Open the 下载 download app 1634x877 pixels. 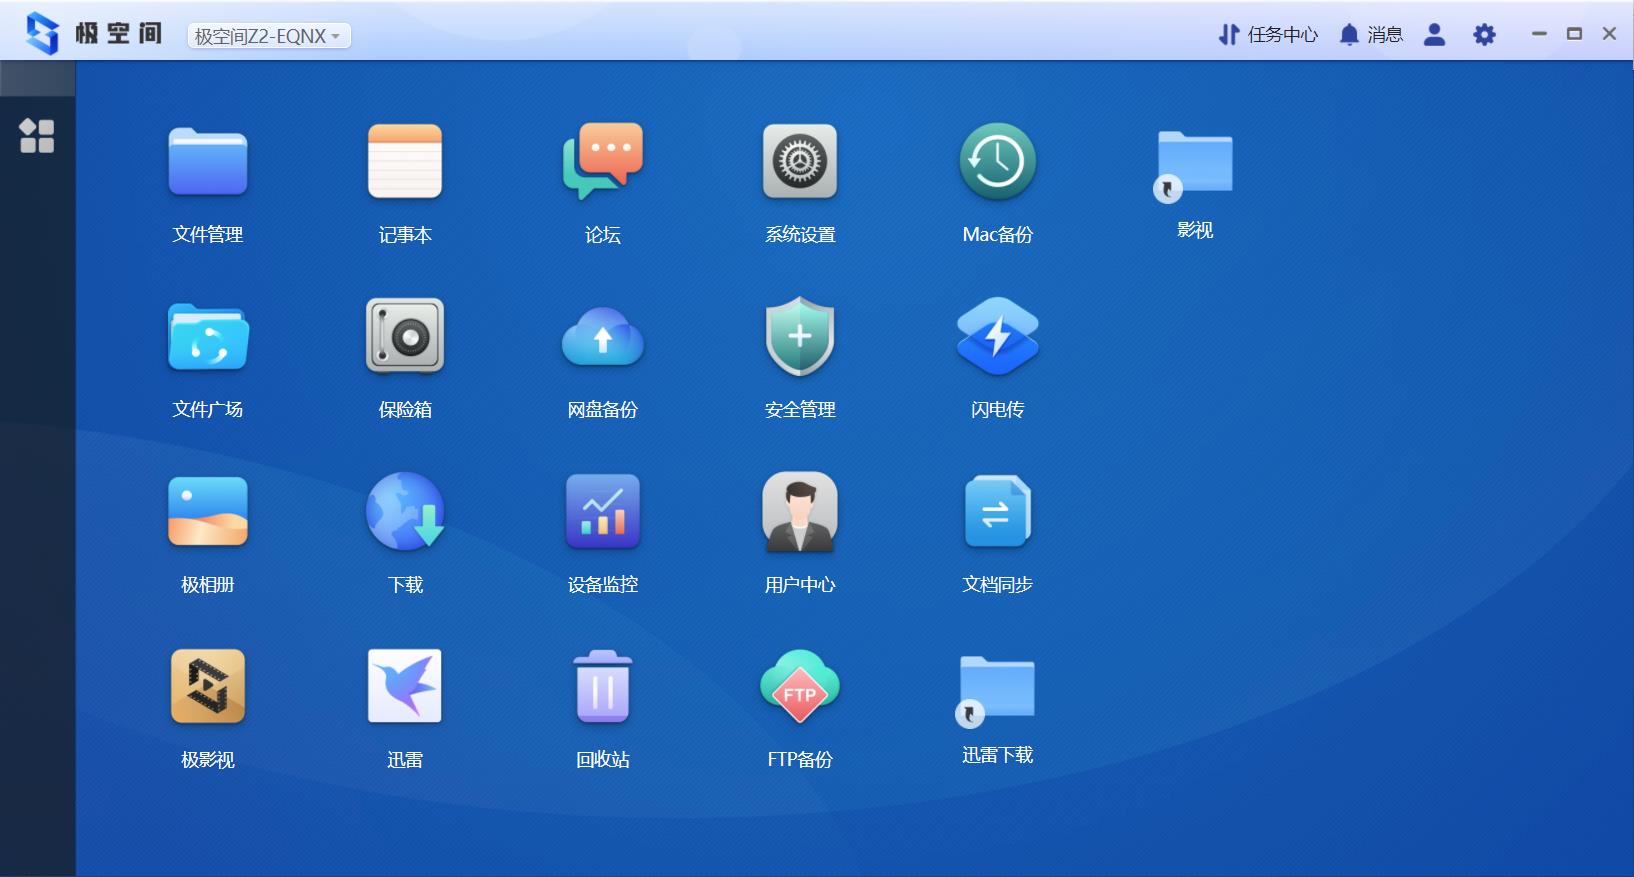tap(405, 512)
